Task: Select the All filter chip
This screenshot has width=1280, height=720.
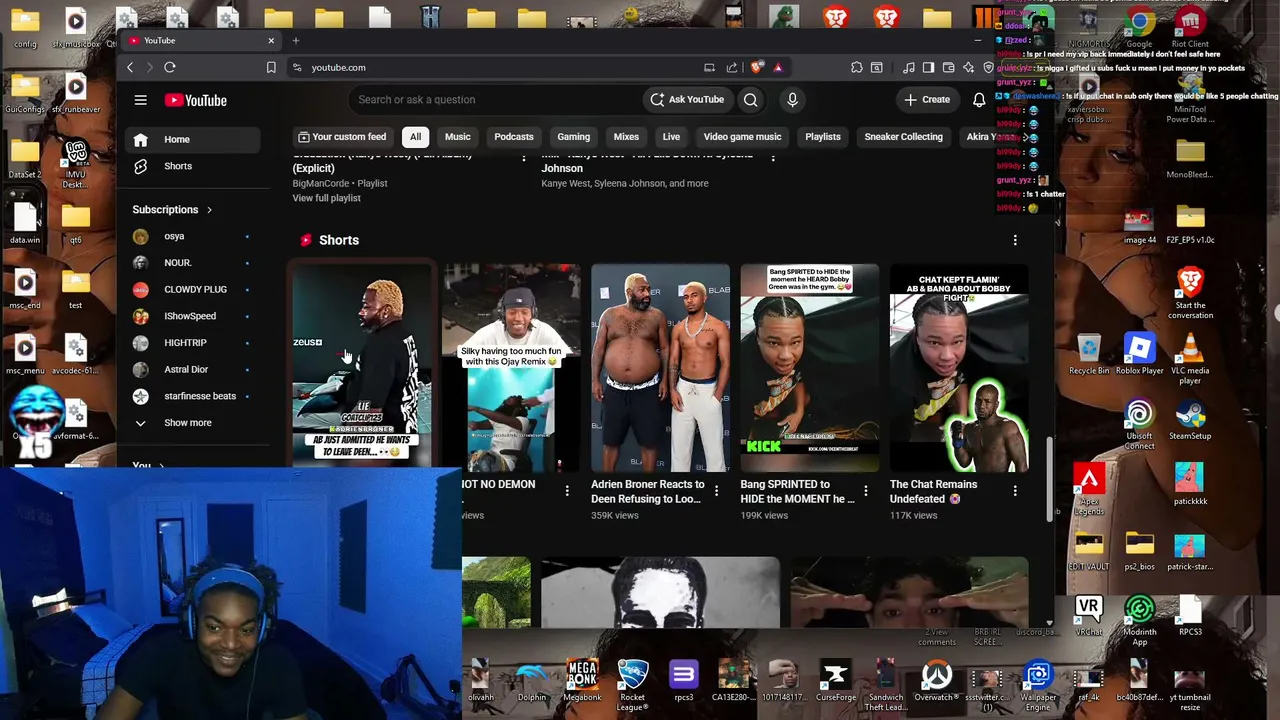Action: [x=415, y=137]
